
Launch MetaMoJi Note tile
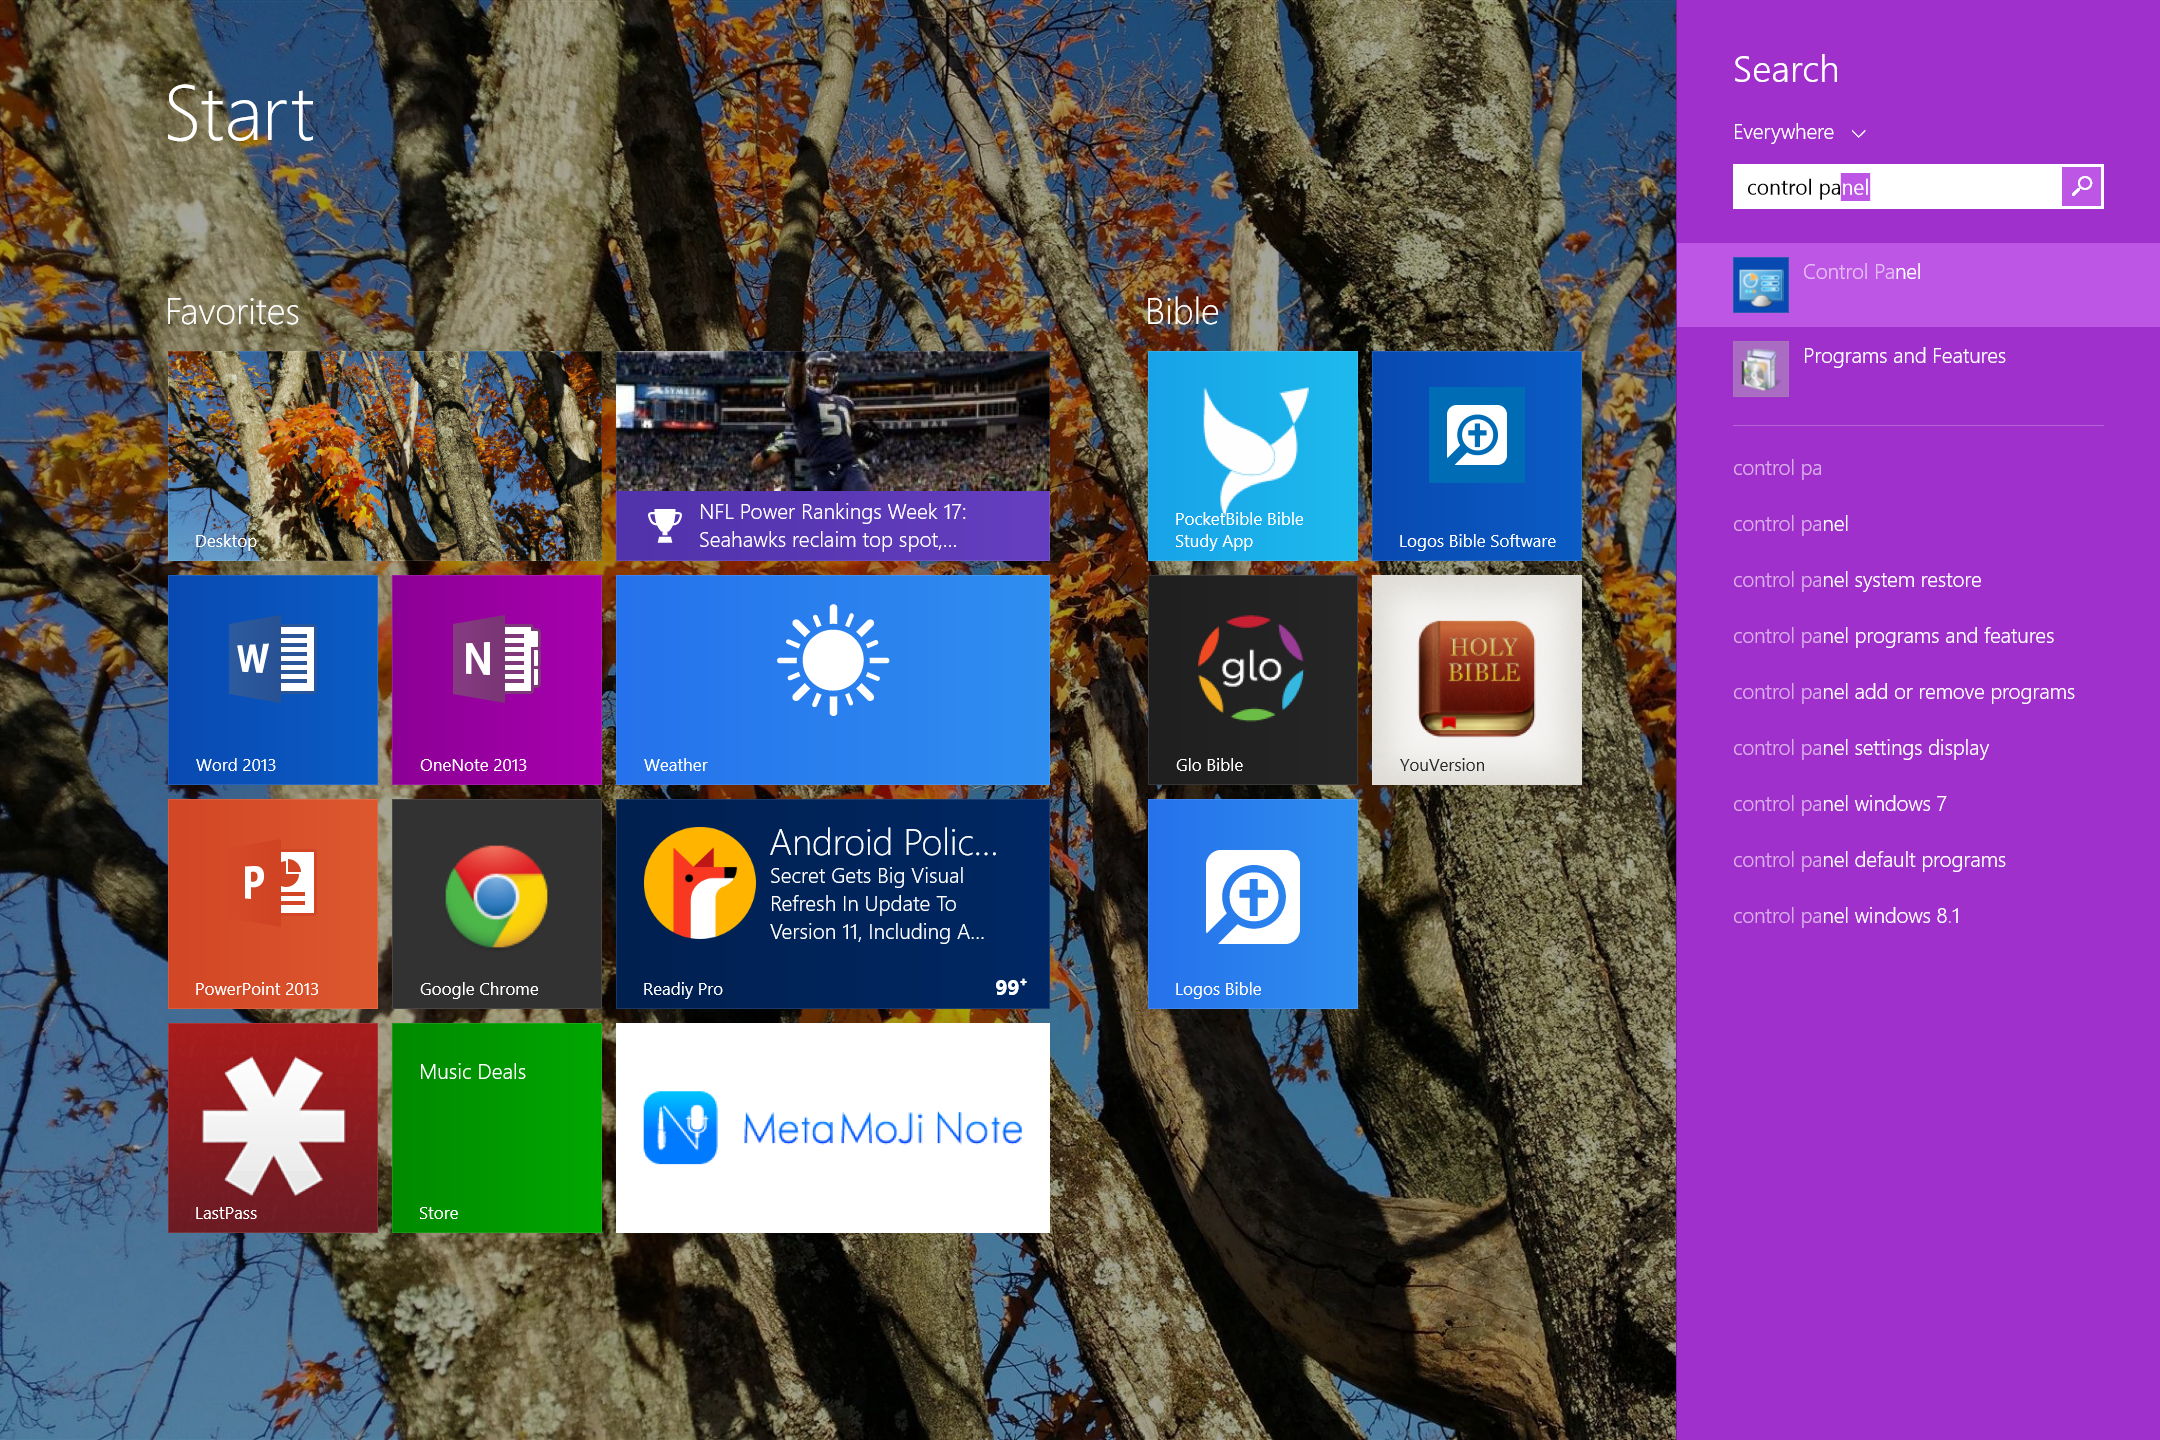833,1128
